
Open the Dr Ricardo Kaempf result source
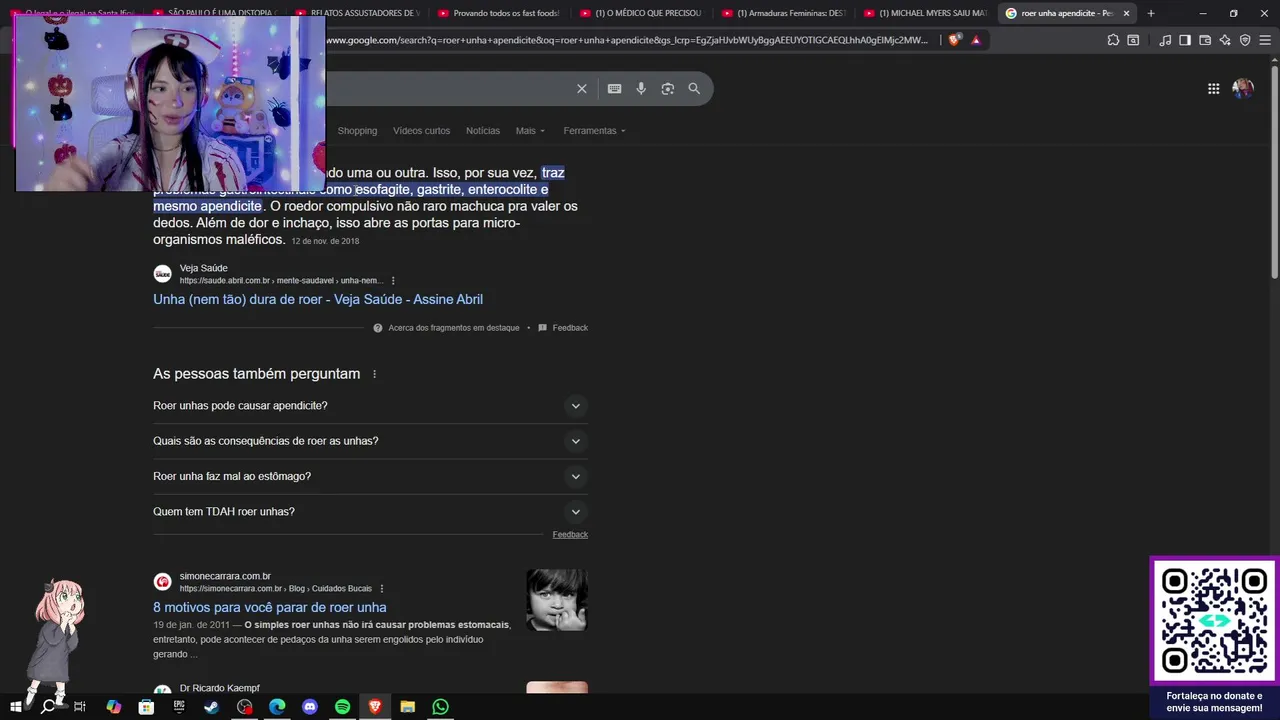click(219, 688)
